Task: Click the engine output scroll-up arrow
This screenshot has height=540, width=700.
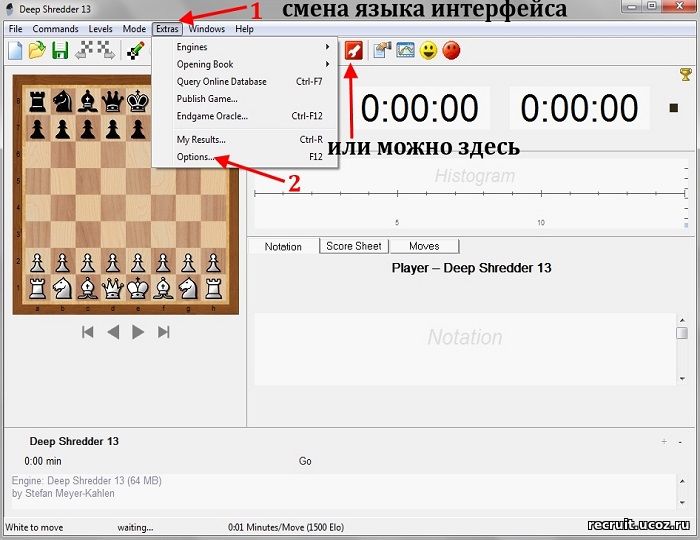Action: coord(682,481)
